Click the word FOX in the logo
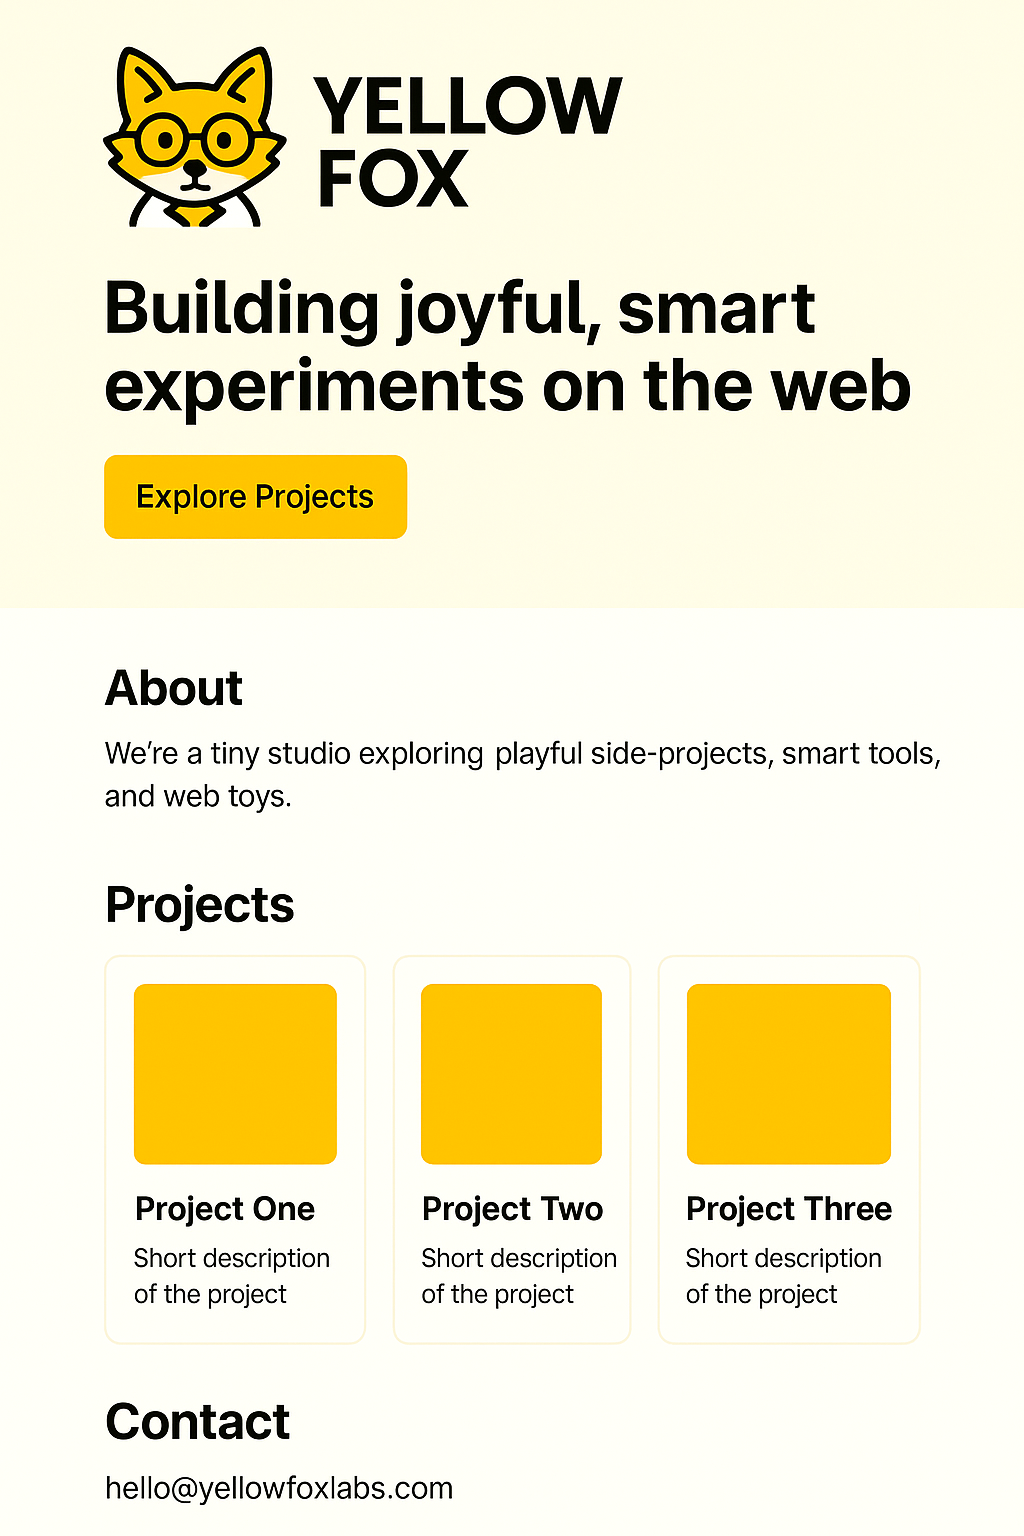The width and height of the screenshot is (1024, 1536). tap(392, 179)
